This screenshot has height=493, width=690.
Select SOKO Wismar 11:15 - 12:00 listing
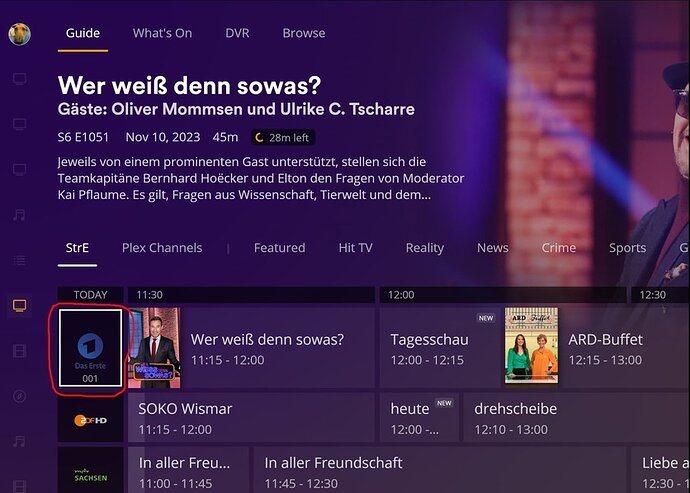click(x=251, y=418)
